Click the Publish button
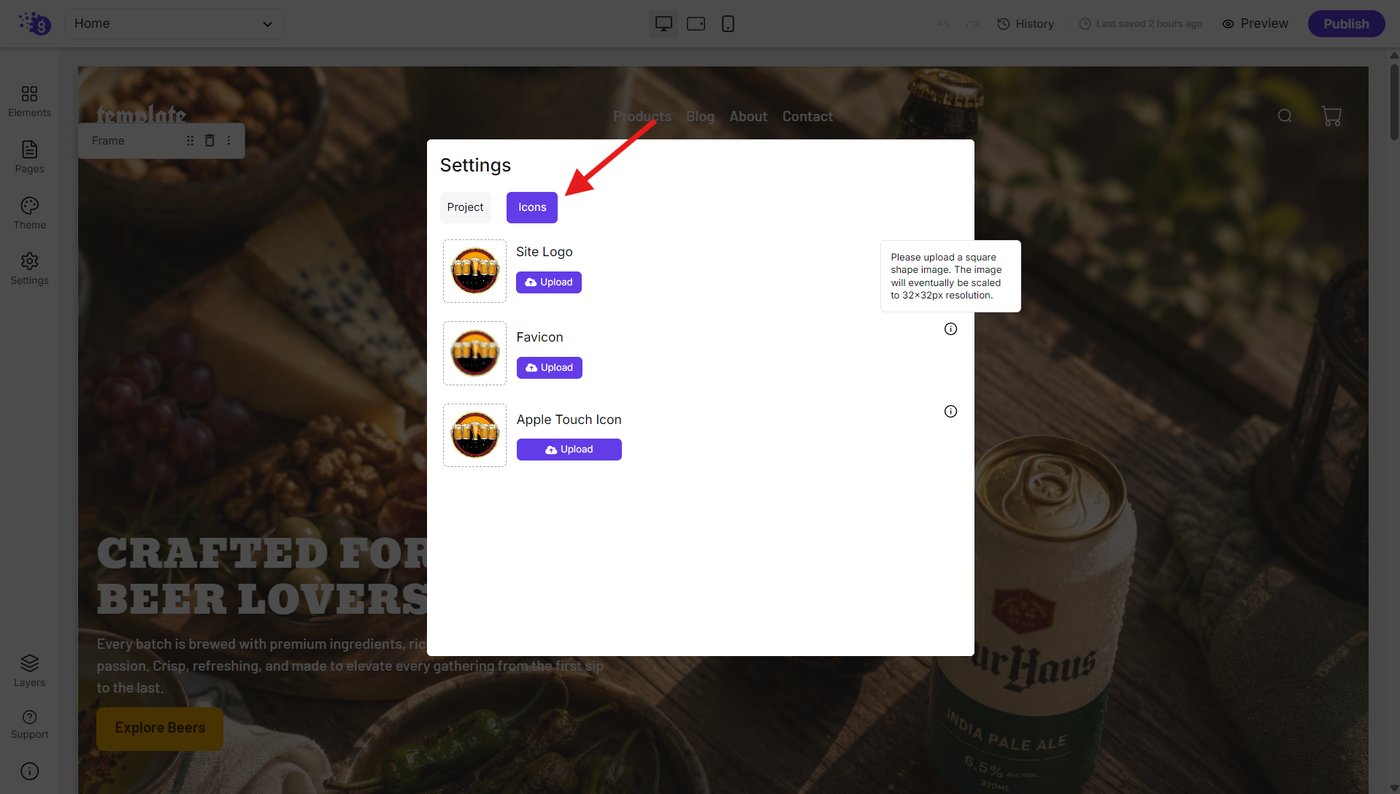Screen dimensions: 1400x794 [1346, 24]
